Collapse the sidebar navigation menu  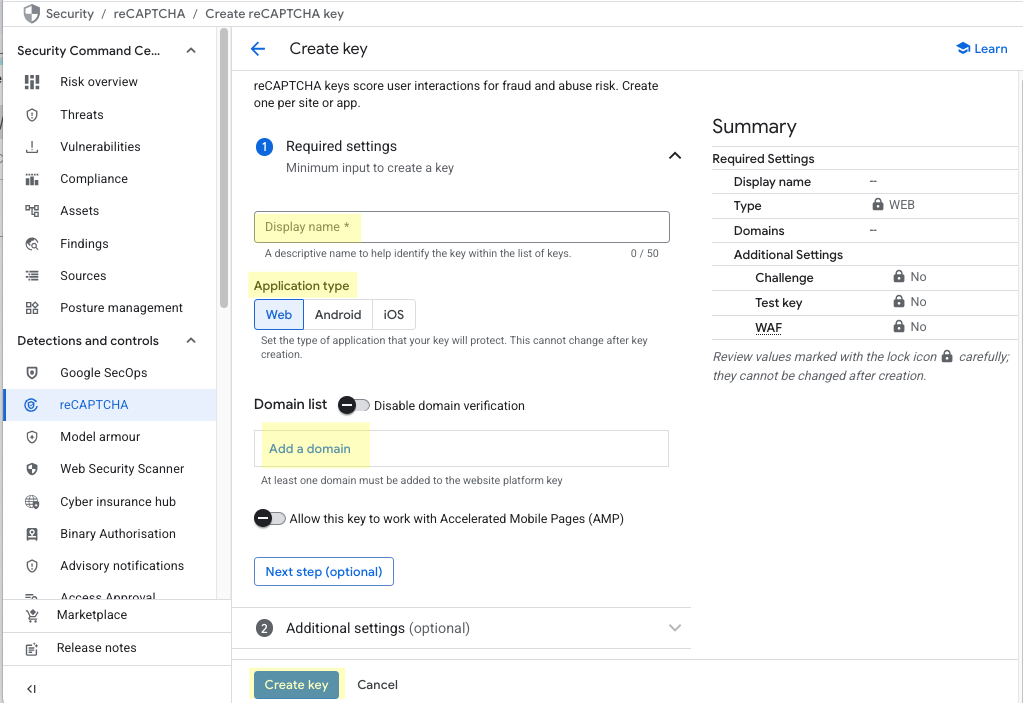(31, 689)
